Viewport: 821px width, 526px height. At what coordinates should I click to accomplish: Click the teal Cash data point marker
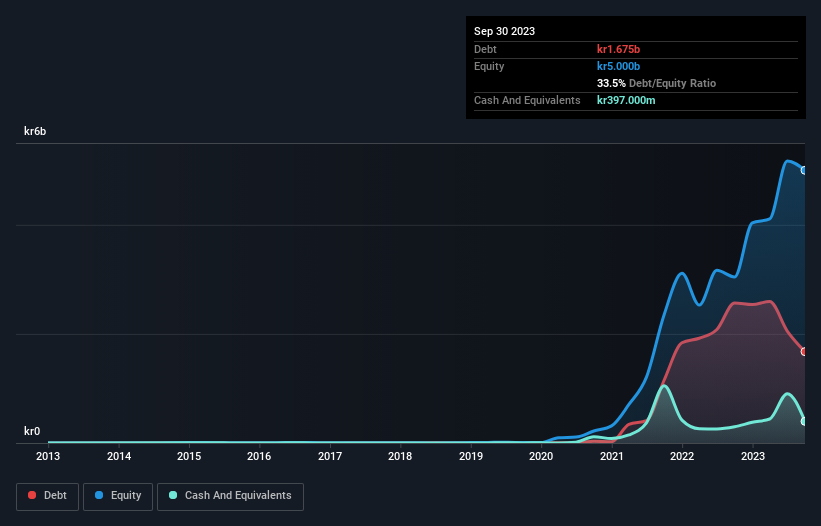pos(804,421)
